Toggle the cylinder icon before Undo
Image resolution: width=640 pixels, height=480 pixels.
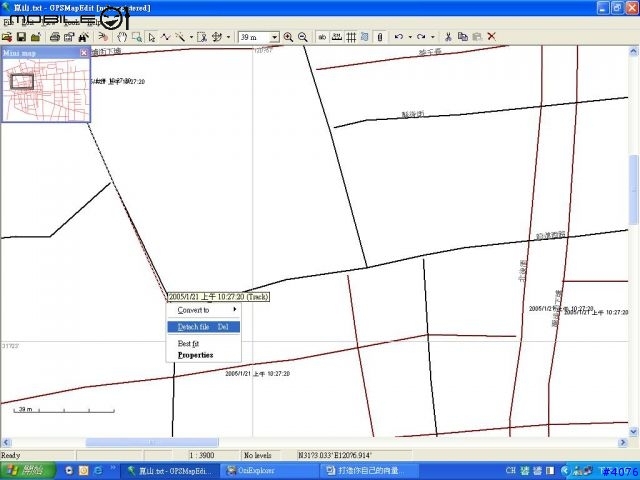(x=380, y=37)
